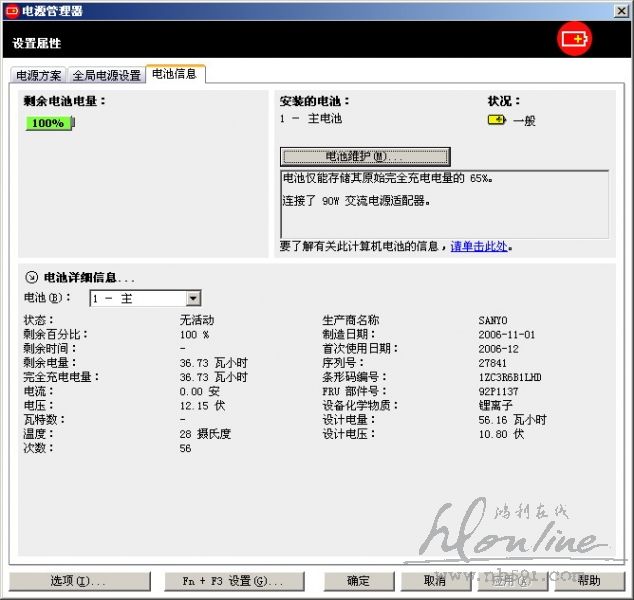Confirm with the 确定 button
This screenshot has height=600, width=634.
click(358, 581)
